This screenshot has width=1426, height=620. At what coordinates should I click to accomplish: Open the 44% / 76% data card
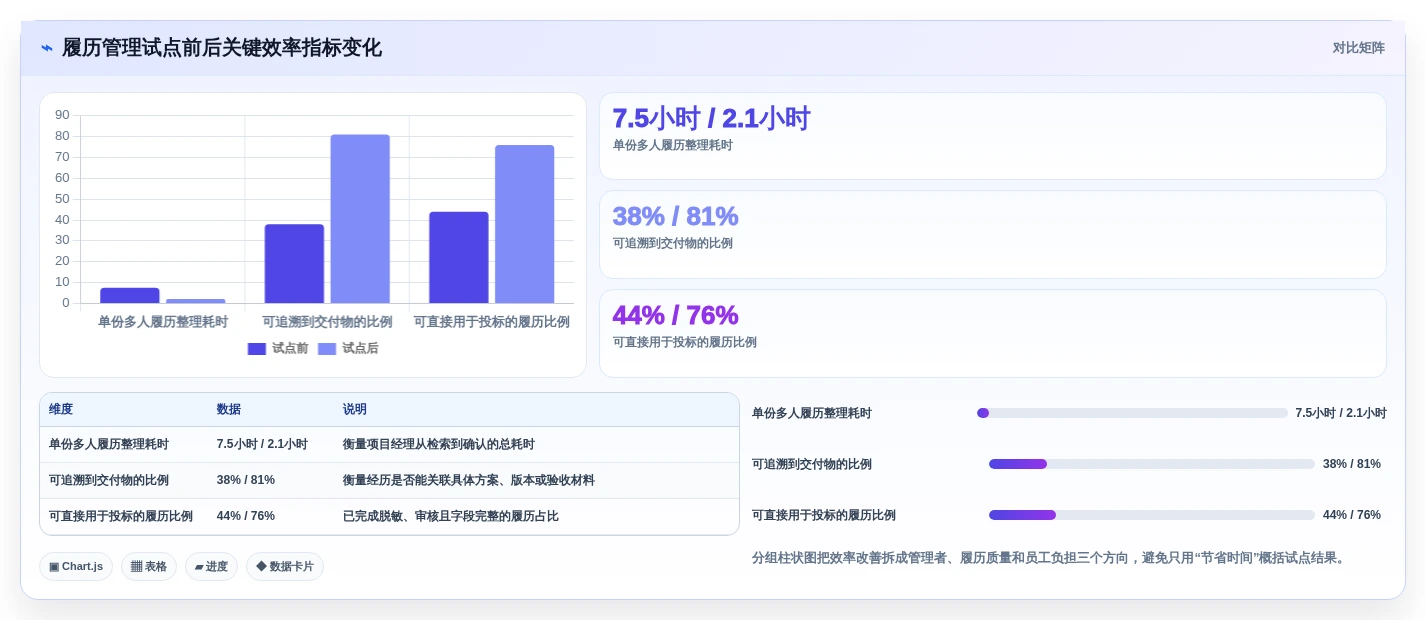point(993,333)
